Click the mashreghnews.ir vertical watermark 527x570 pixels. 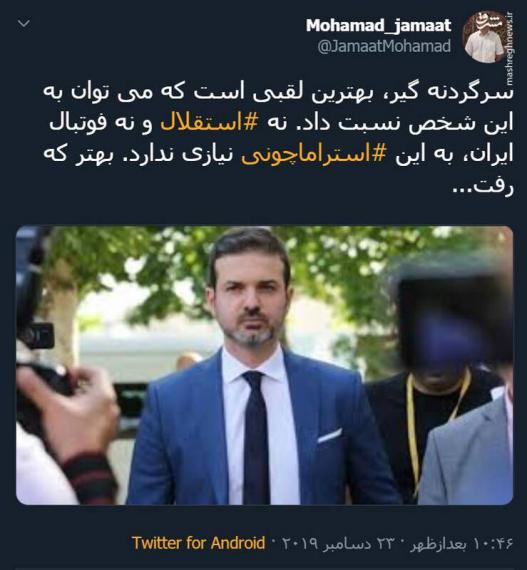click(x=509, y=49)
